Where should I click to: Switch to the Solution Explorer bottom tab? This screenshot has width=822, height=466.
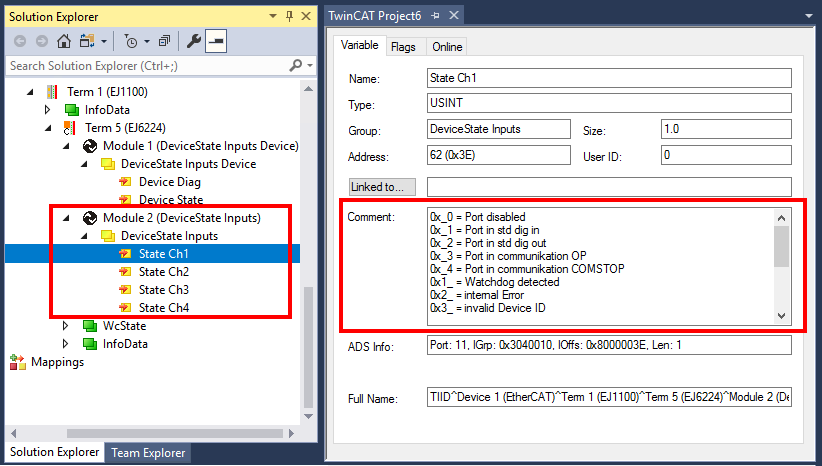55,452
